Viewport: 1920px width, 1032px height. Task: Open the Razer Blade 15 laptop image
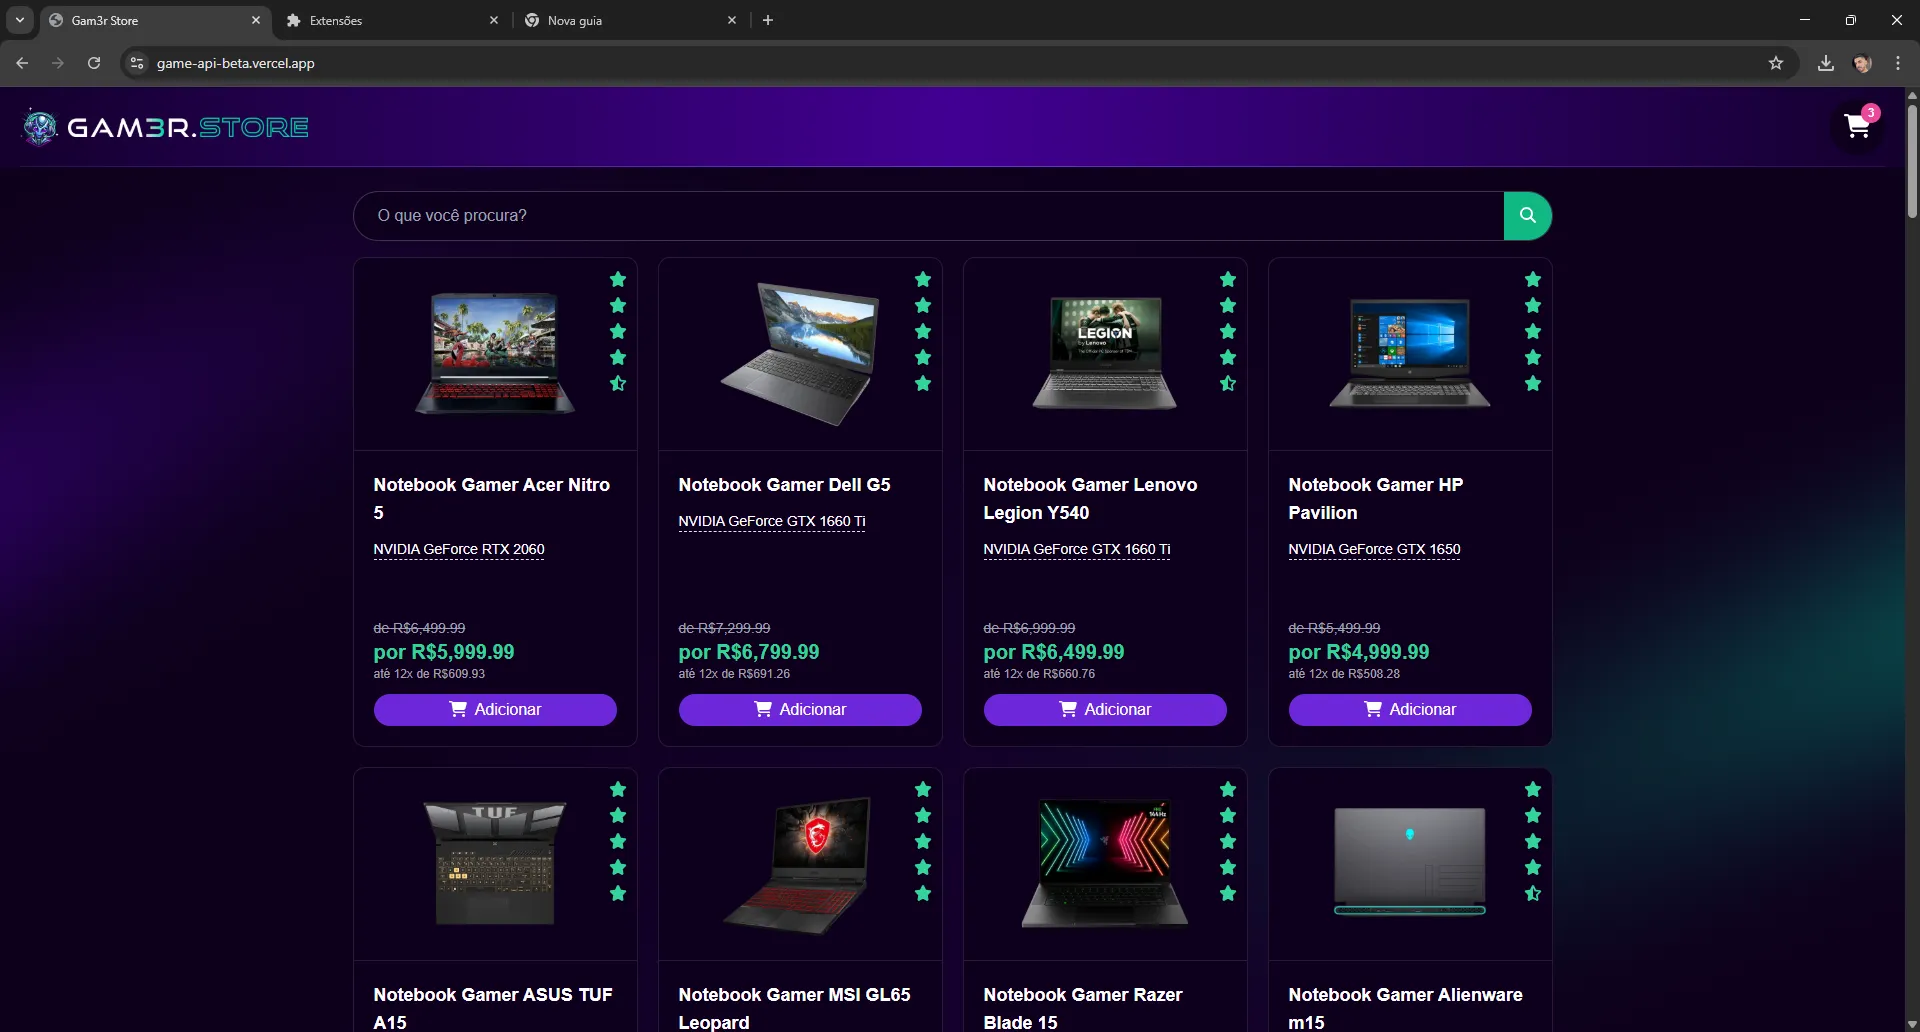1105,863
